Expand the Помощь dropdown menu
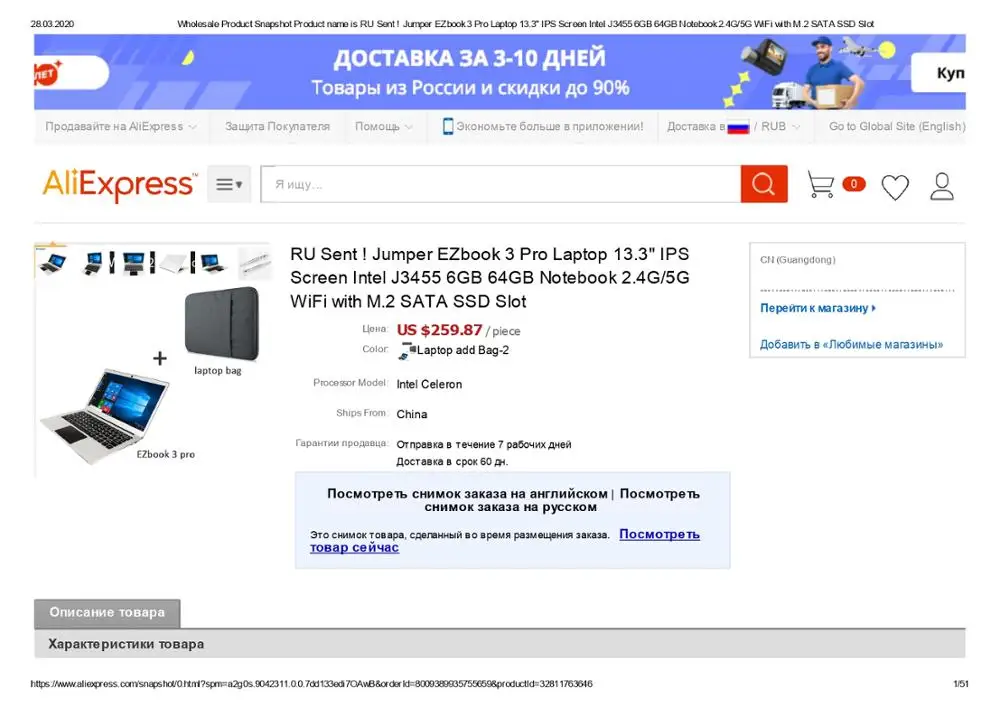The width and height of the screenshot is (1000, 707). pyautogui.click(x=383, y=126)
